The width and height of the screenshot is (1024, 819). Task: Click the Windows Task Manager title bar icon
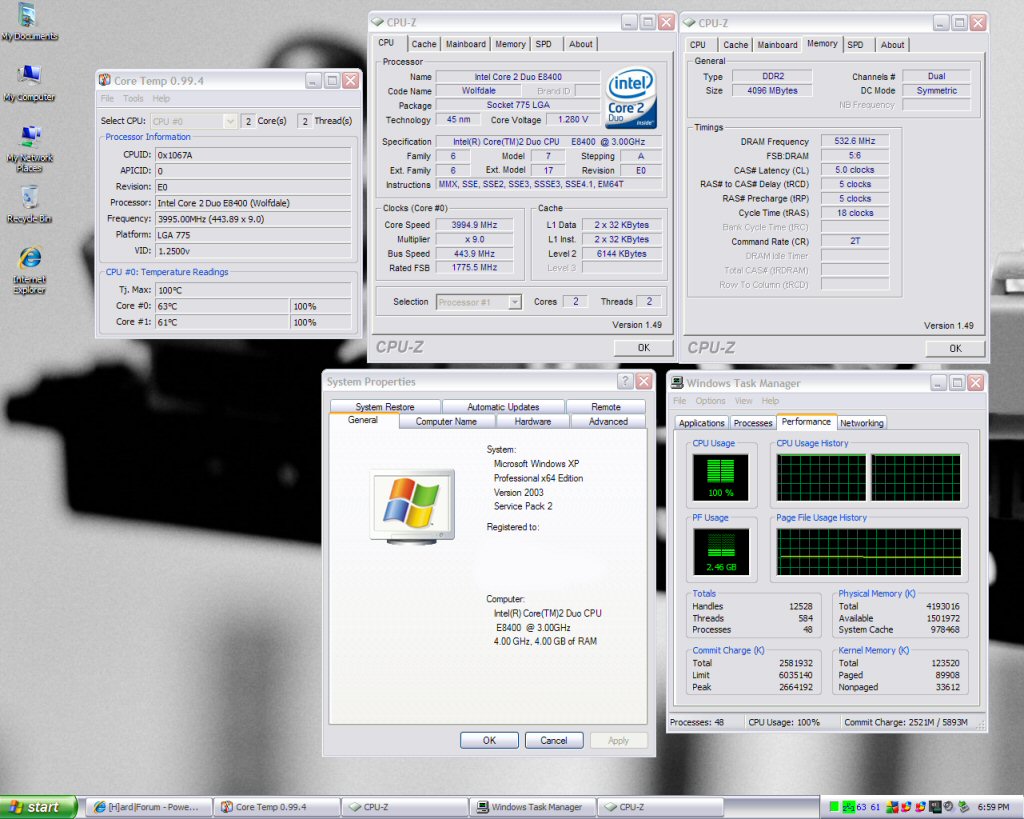(x=677, y=383)
